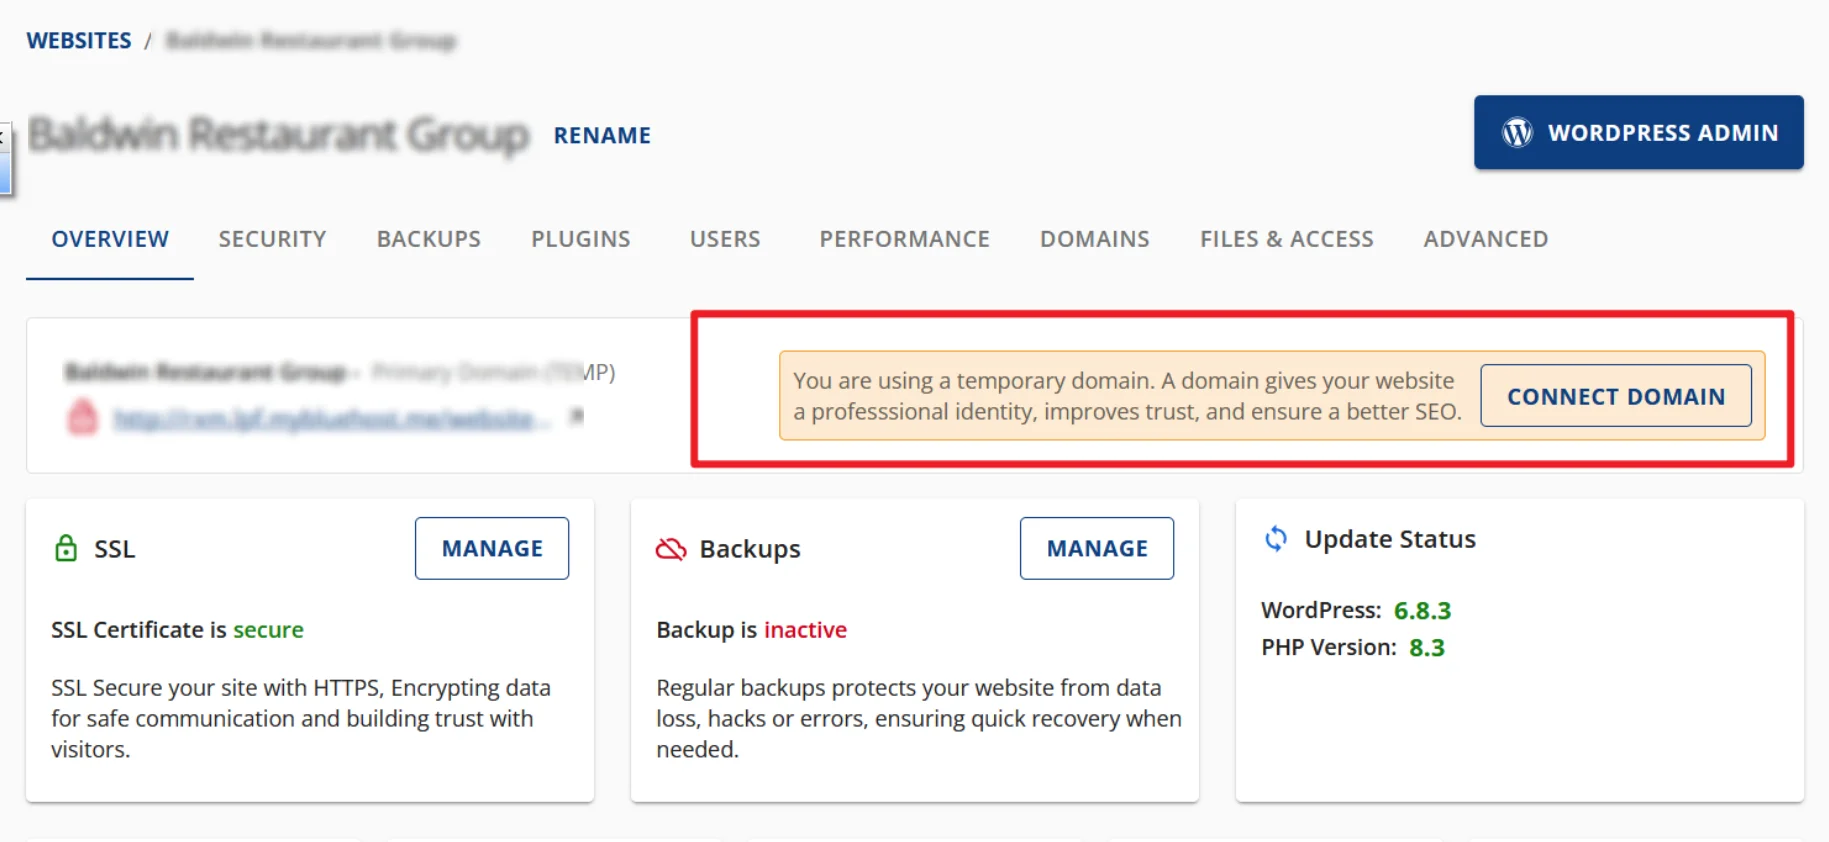Switch to the Performance tab
This screenshot has width=1829, height=842.
click(904, 239)
